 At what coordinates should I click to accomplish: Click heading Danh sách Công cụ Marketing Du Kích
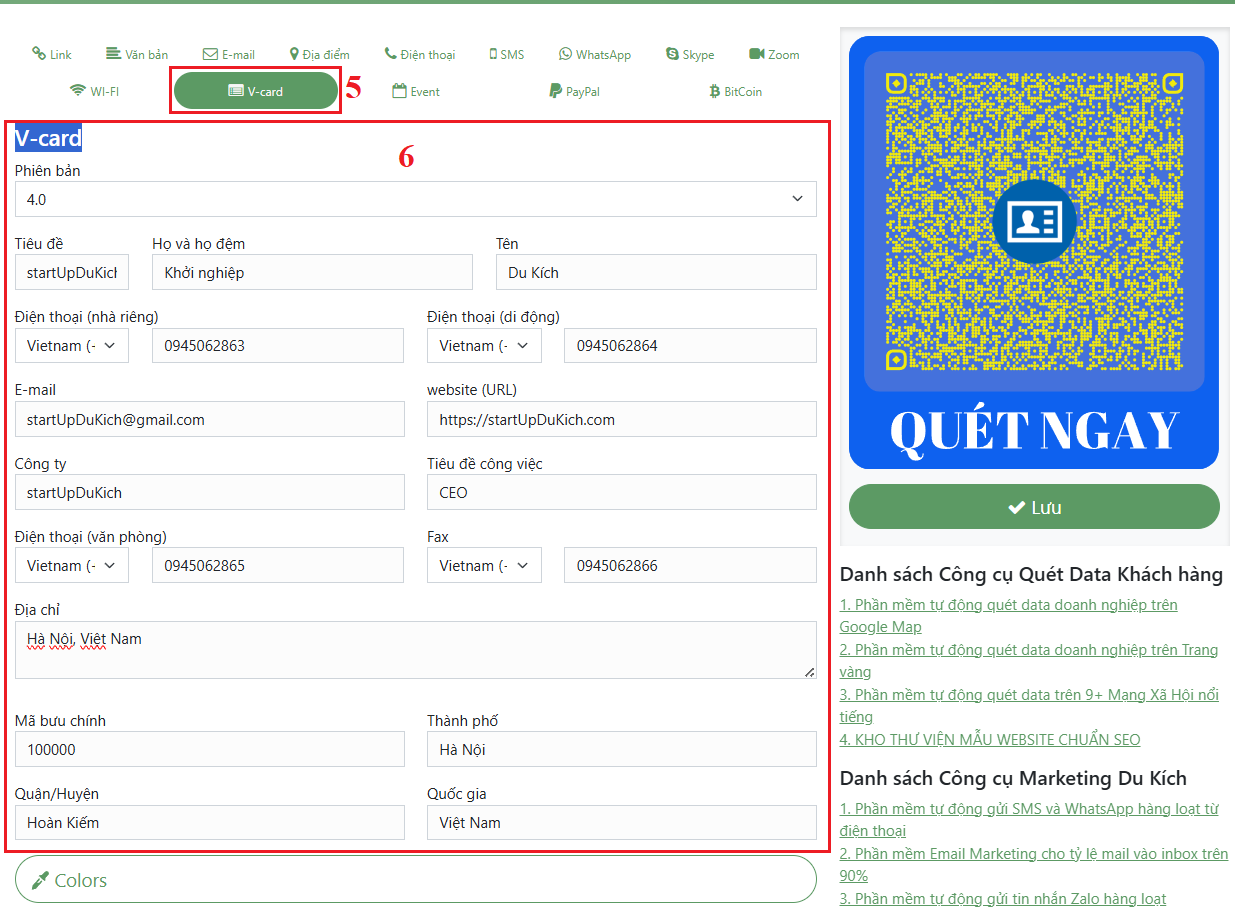[x=1013, y=778]
